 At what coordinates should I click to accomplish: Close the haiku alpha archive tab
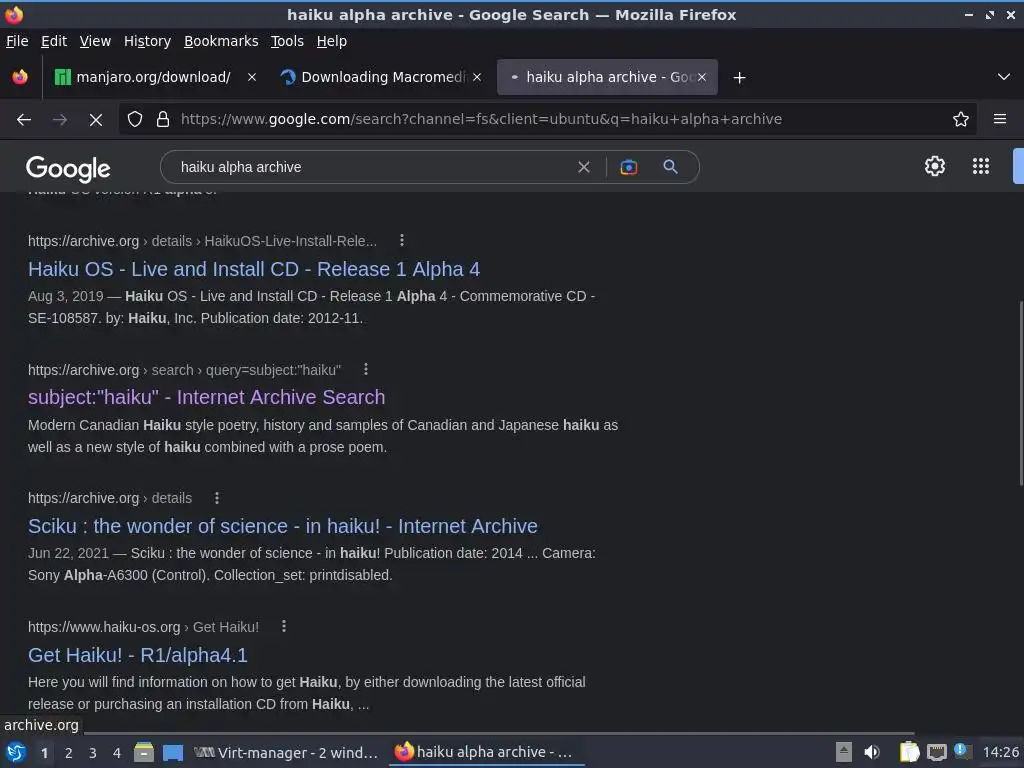pos(701,77)
